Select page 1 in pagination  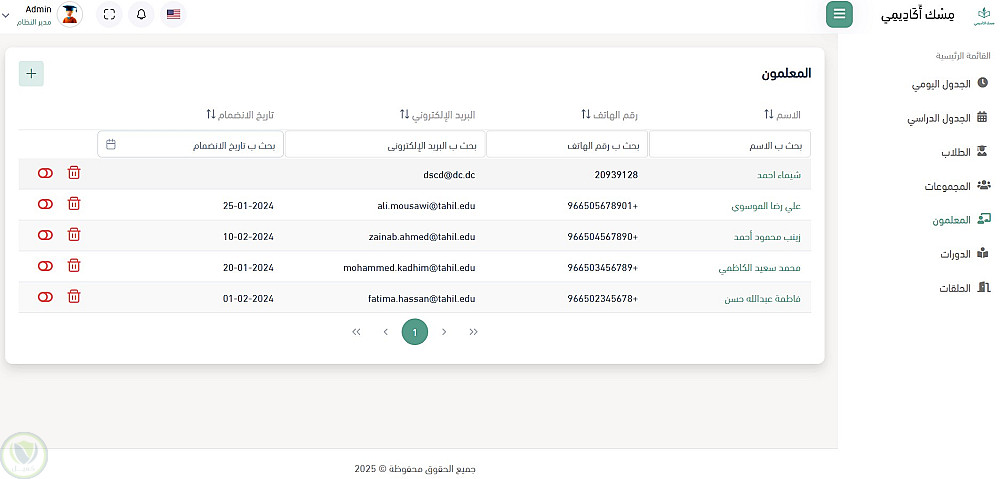(x=414, y=331)
